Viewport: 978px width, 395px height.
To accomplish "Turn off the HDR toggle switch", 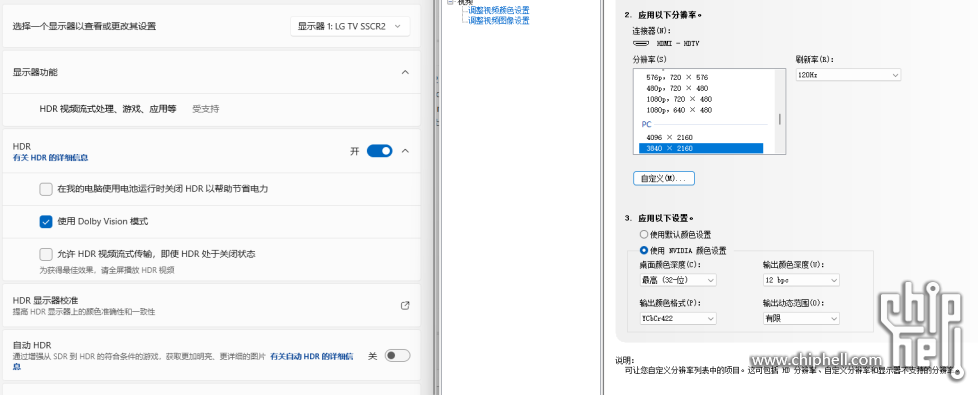I will click(x=379, y=151).
